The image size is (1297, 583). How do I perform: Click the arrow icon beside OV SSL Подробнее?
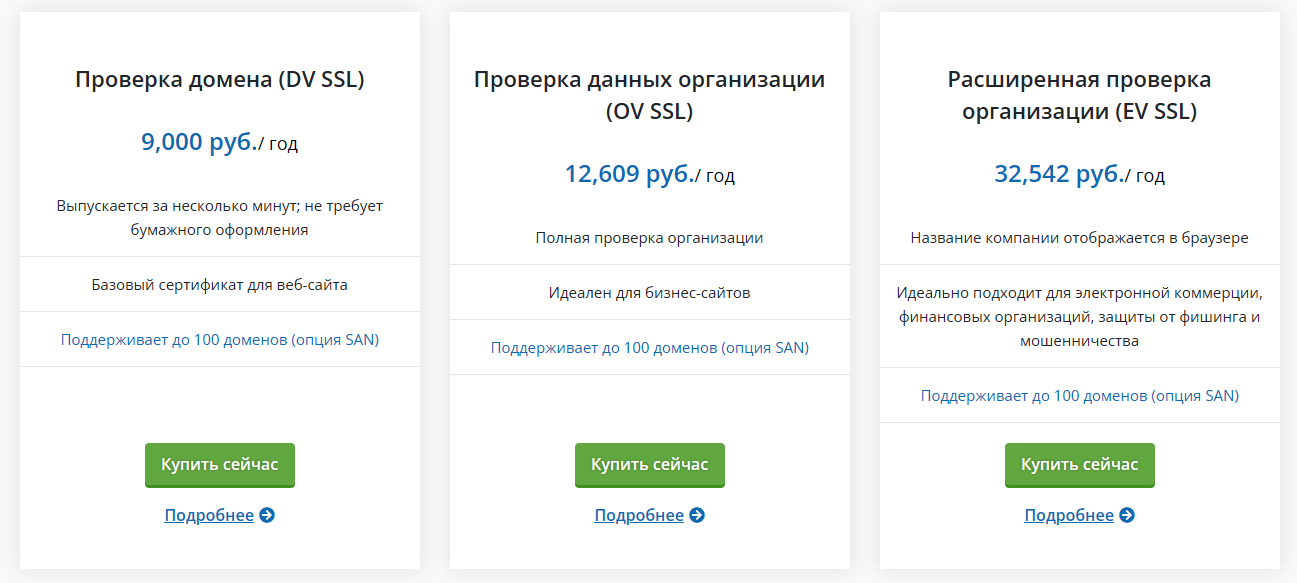click(697, 515)
